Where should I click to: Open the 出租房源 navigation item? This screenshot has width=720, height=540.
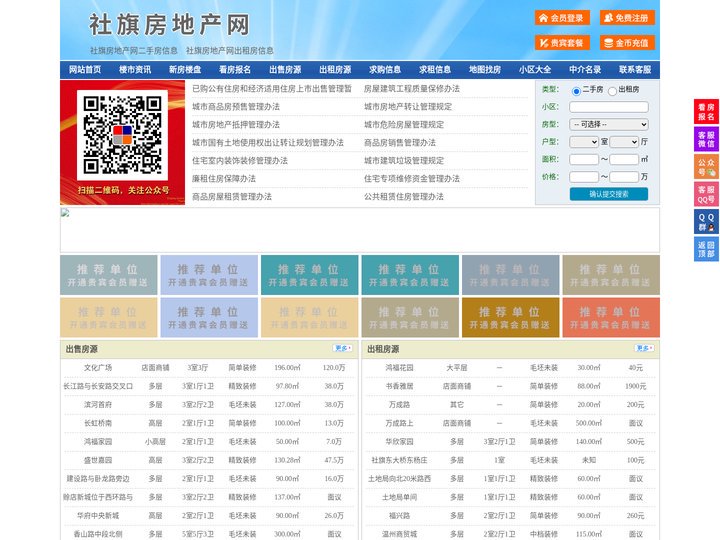[335, 70]
